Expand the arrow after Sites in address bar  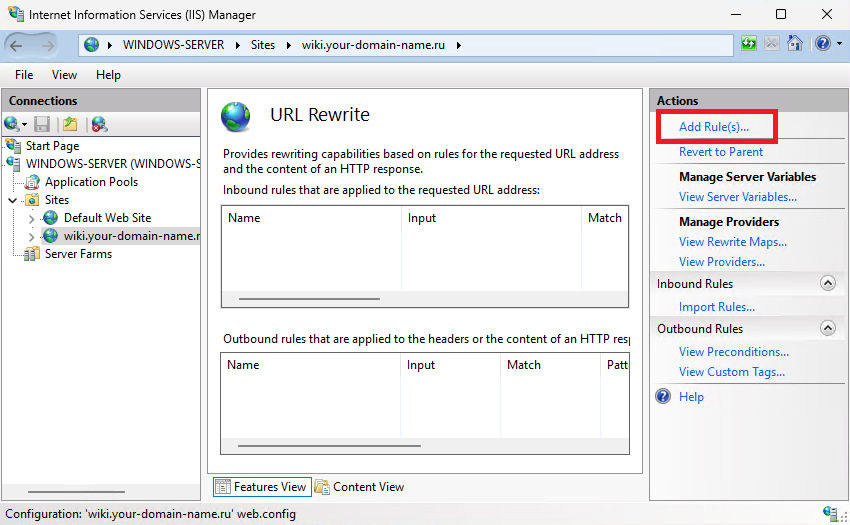point(288,46)
